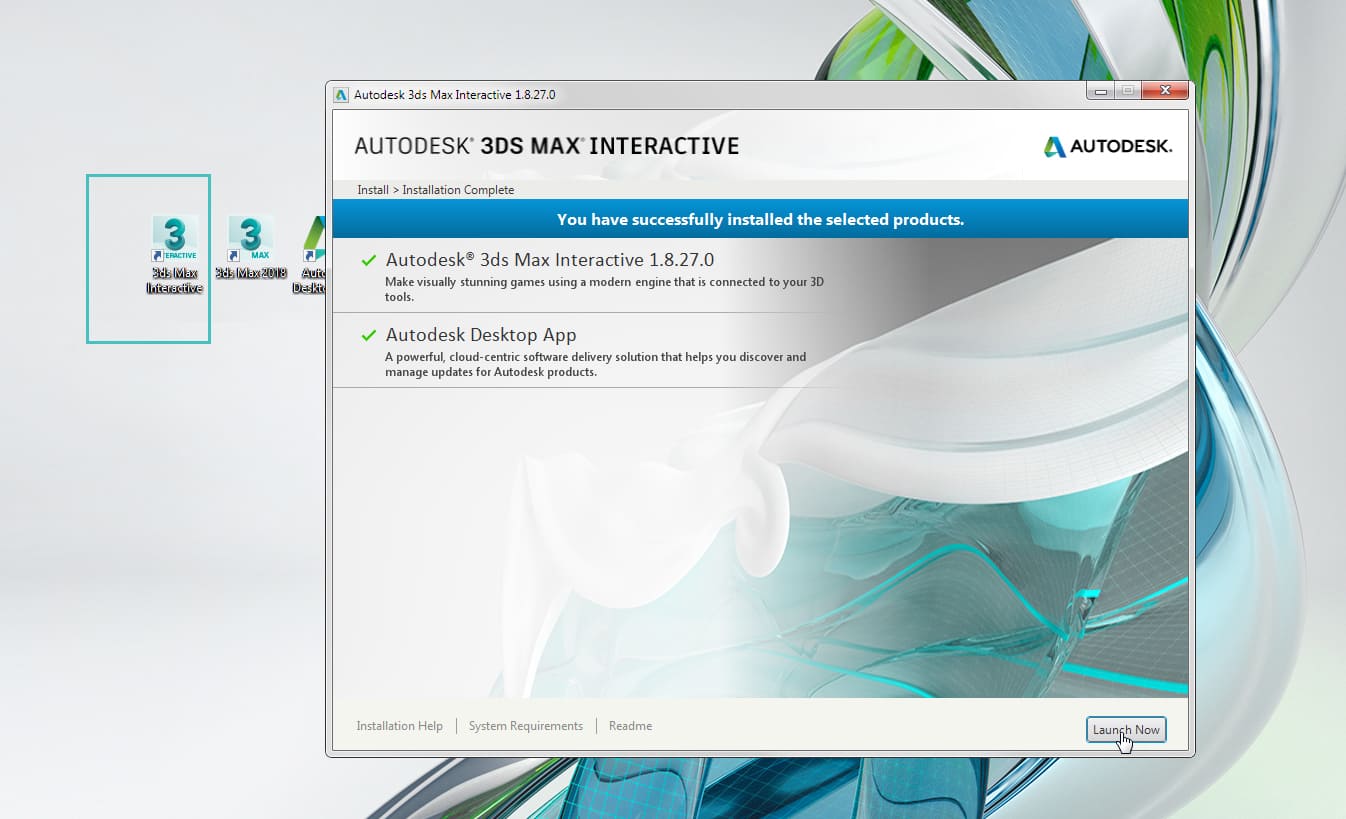
Task: Open the Readme link
Action: (630, 726)
